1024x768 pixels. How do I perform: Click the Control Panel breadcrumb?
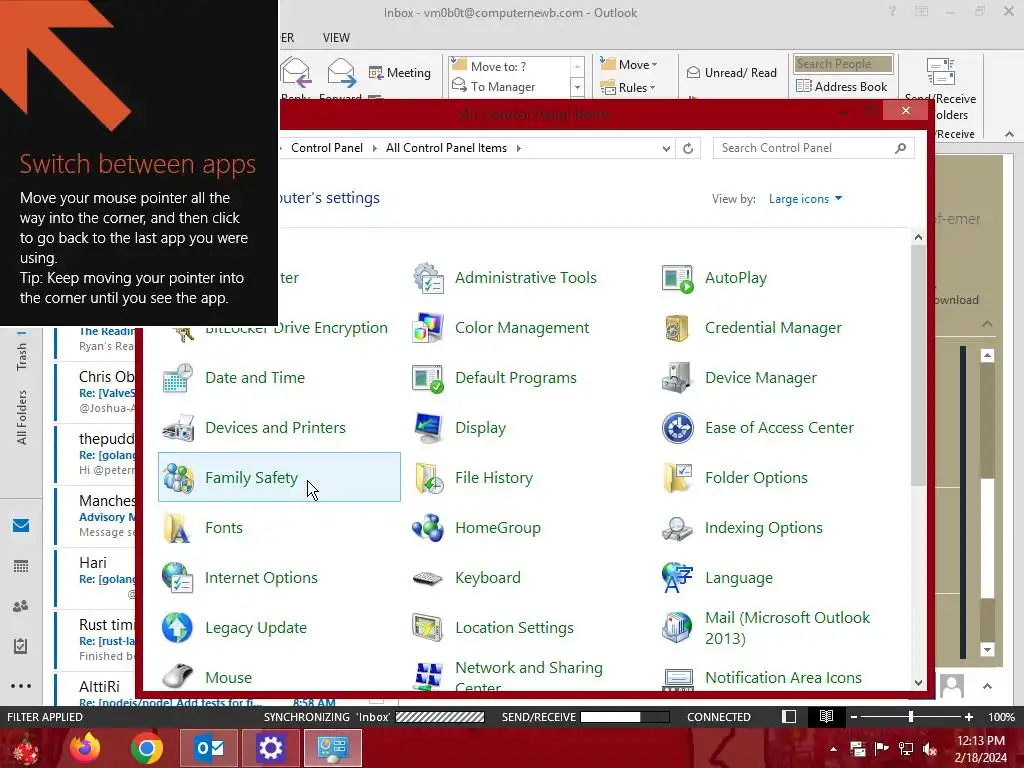(x=327, y=148)
